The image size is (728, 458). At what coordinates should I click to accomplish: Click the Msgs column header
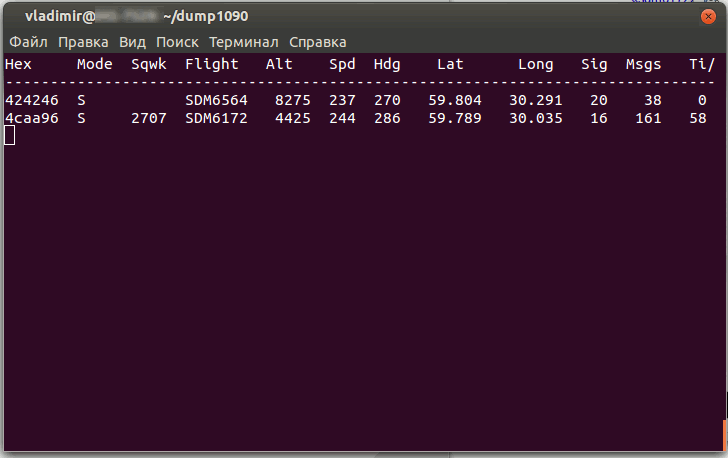pyautogui.click(x=643, y=64)
